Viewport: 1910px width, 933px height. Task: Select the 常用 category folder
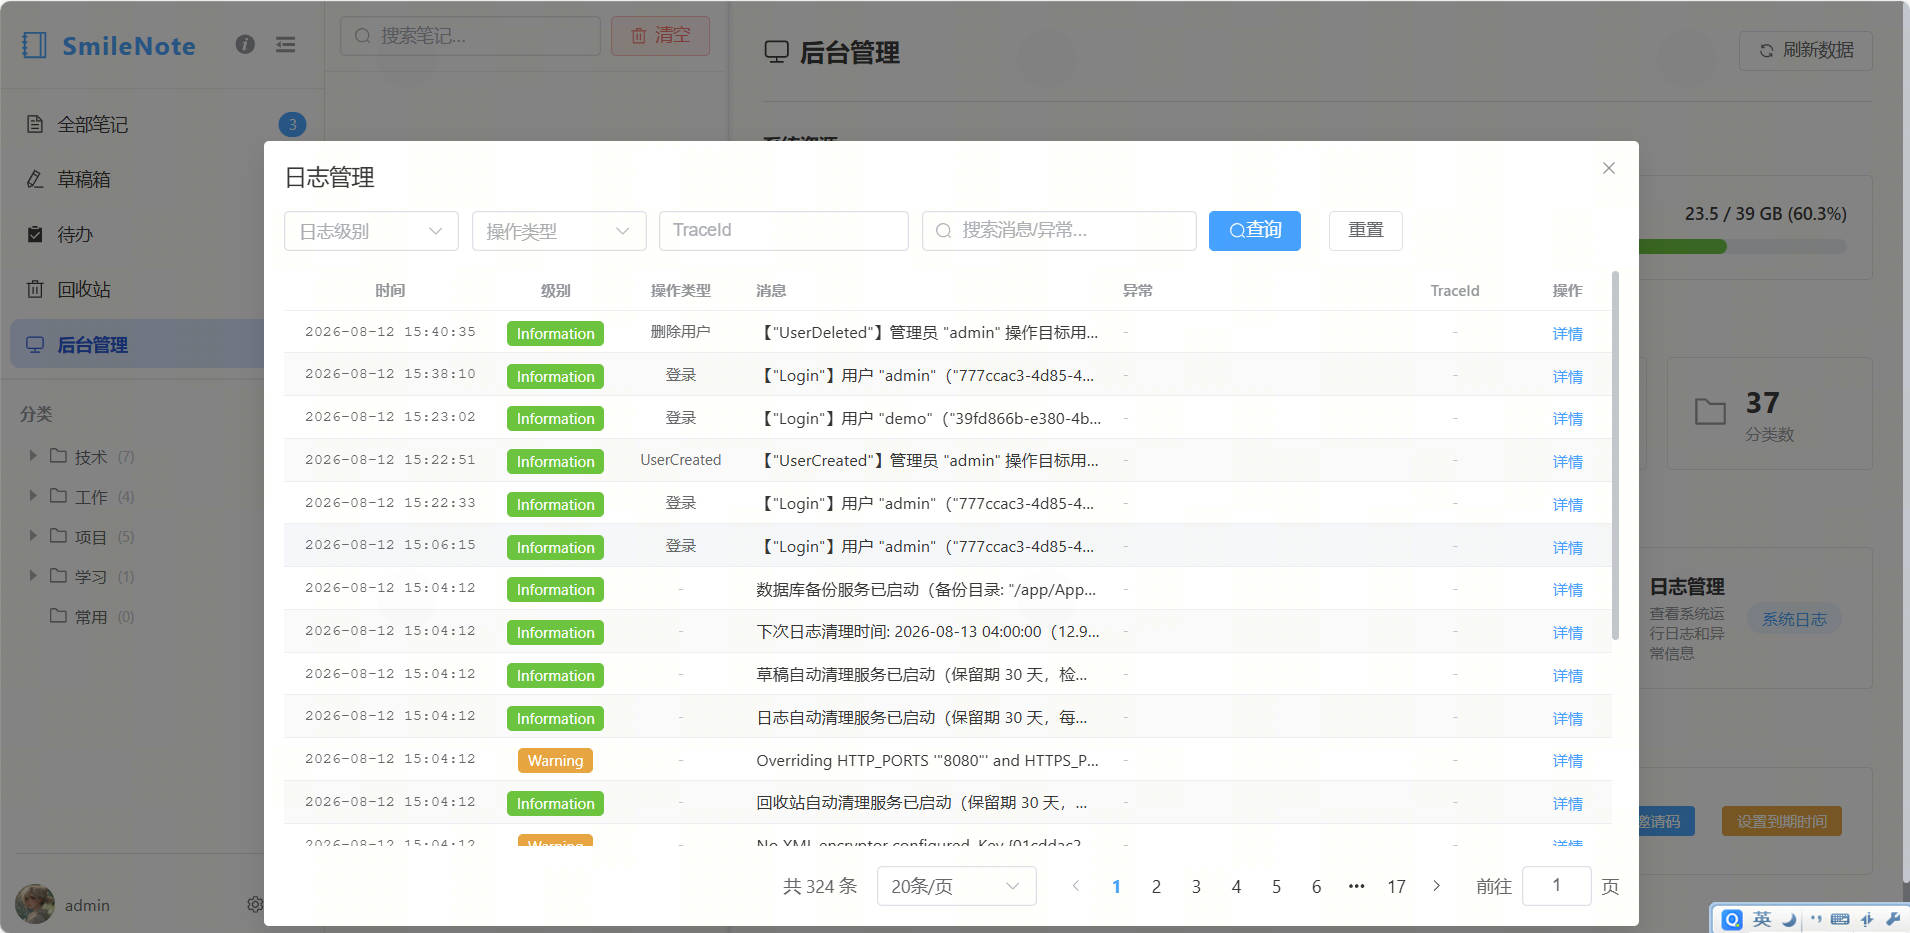(x=90, y=616)
